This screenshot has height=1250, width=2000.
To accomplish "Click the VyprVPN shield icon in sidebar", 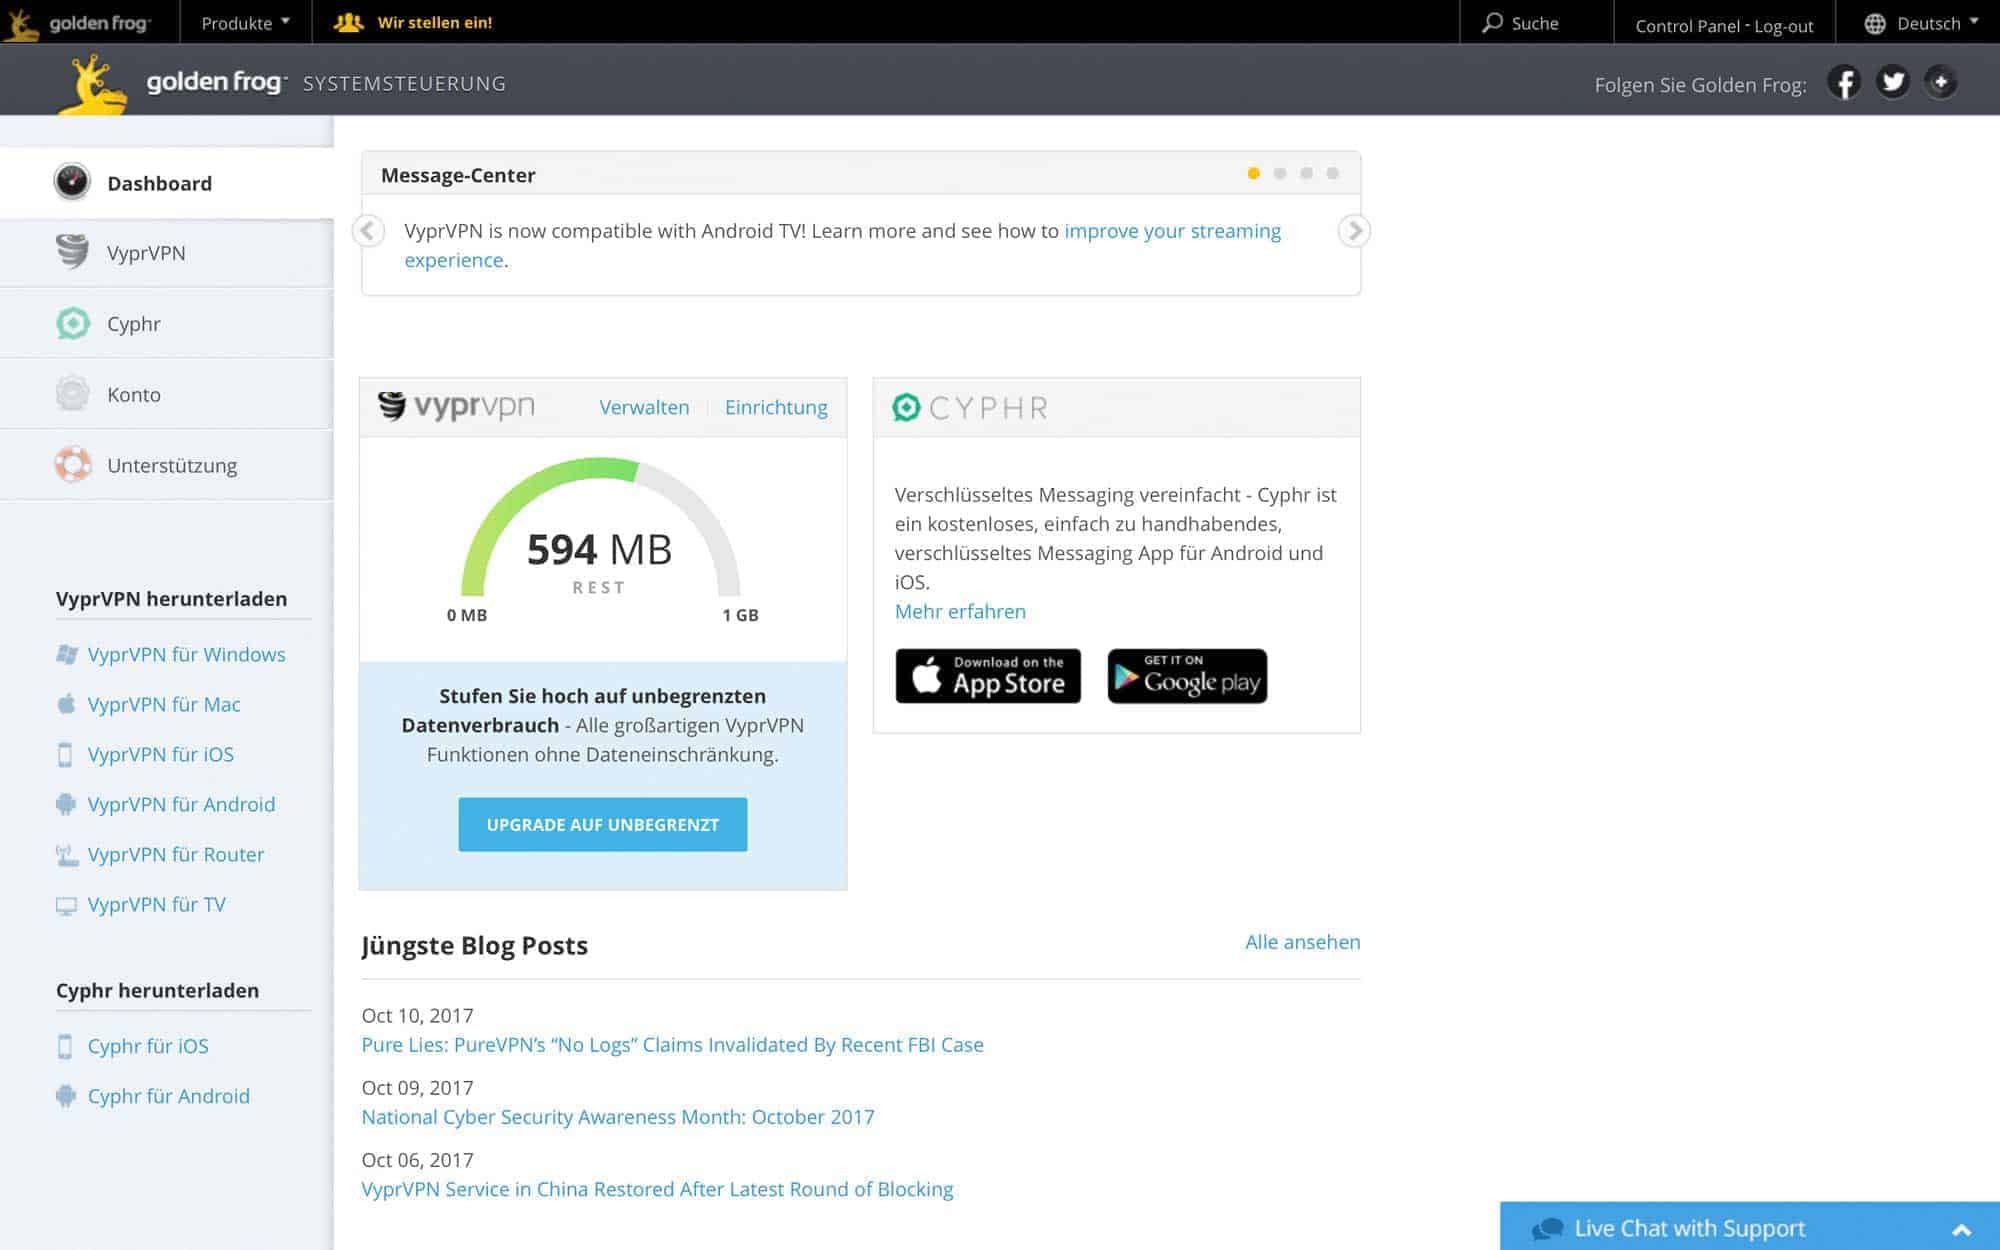I will (72, 252).
